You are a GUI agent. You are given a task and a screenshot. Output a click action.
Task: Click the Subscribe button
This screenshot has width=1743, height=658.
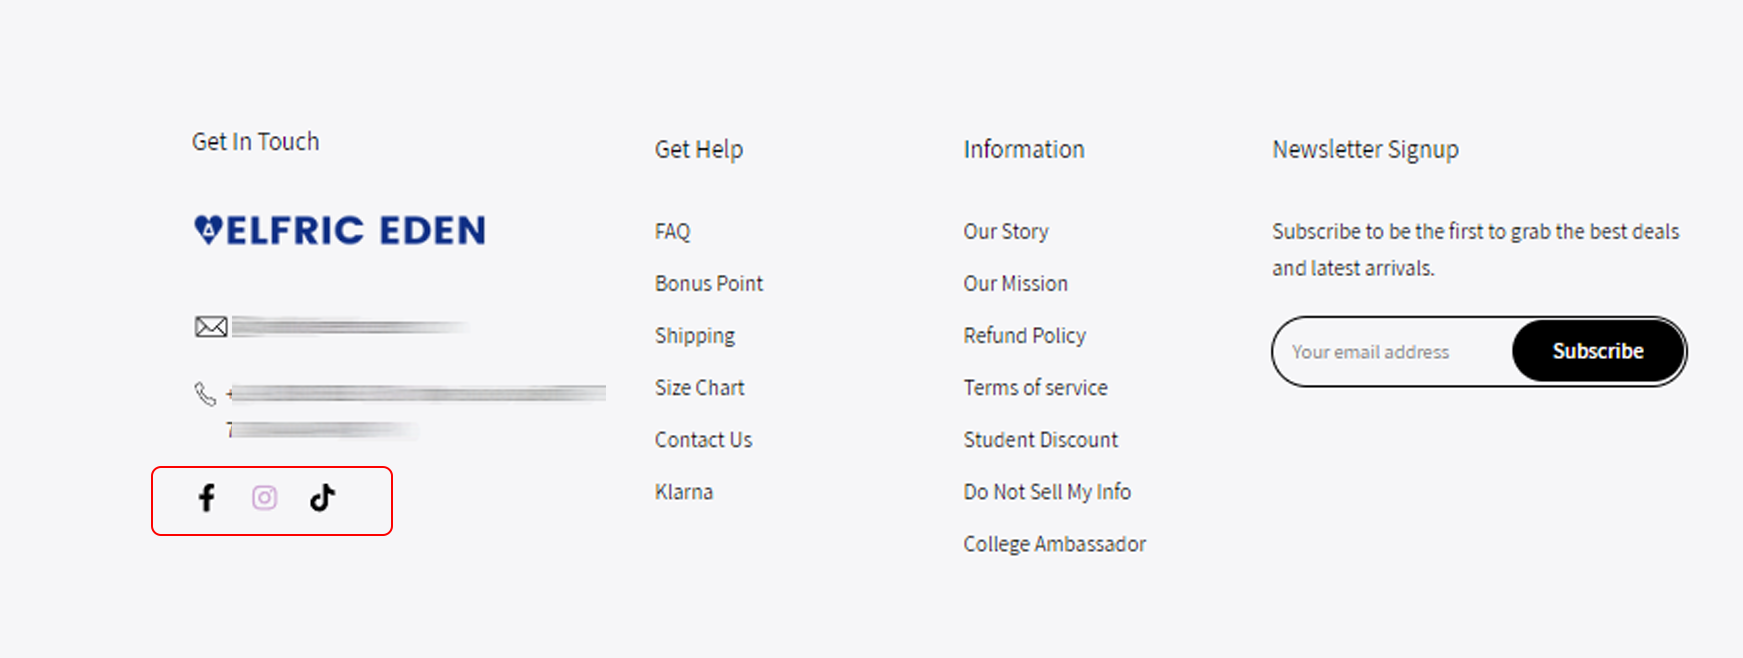[x=1598, y=351]
